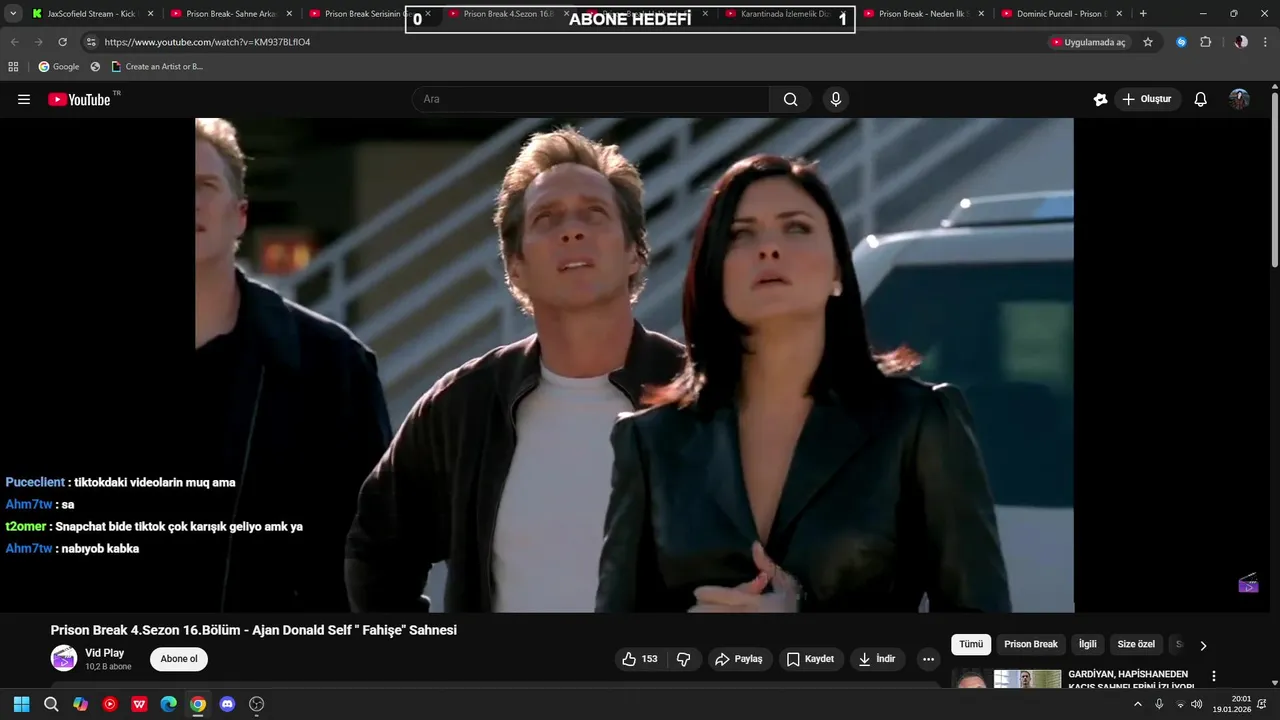Open the YouTube account avatar menu

click(1239, 99)
